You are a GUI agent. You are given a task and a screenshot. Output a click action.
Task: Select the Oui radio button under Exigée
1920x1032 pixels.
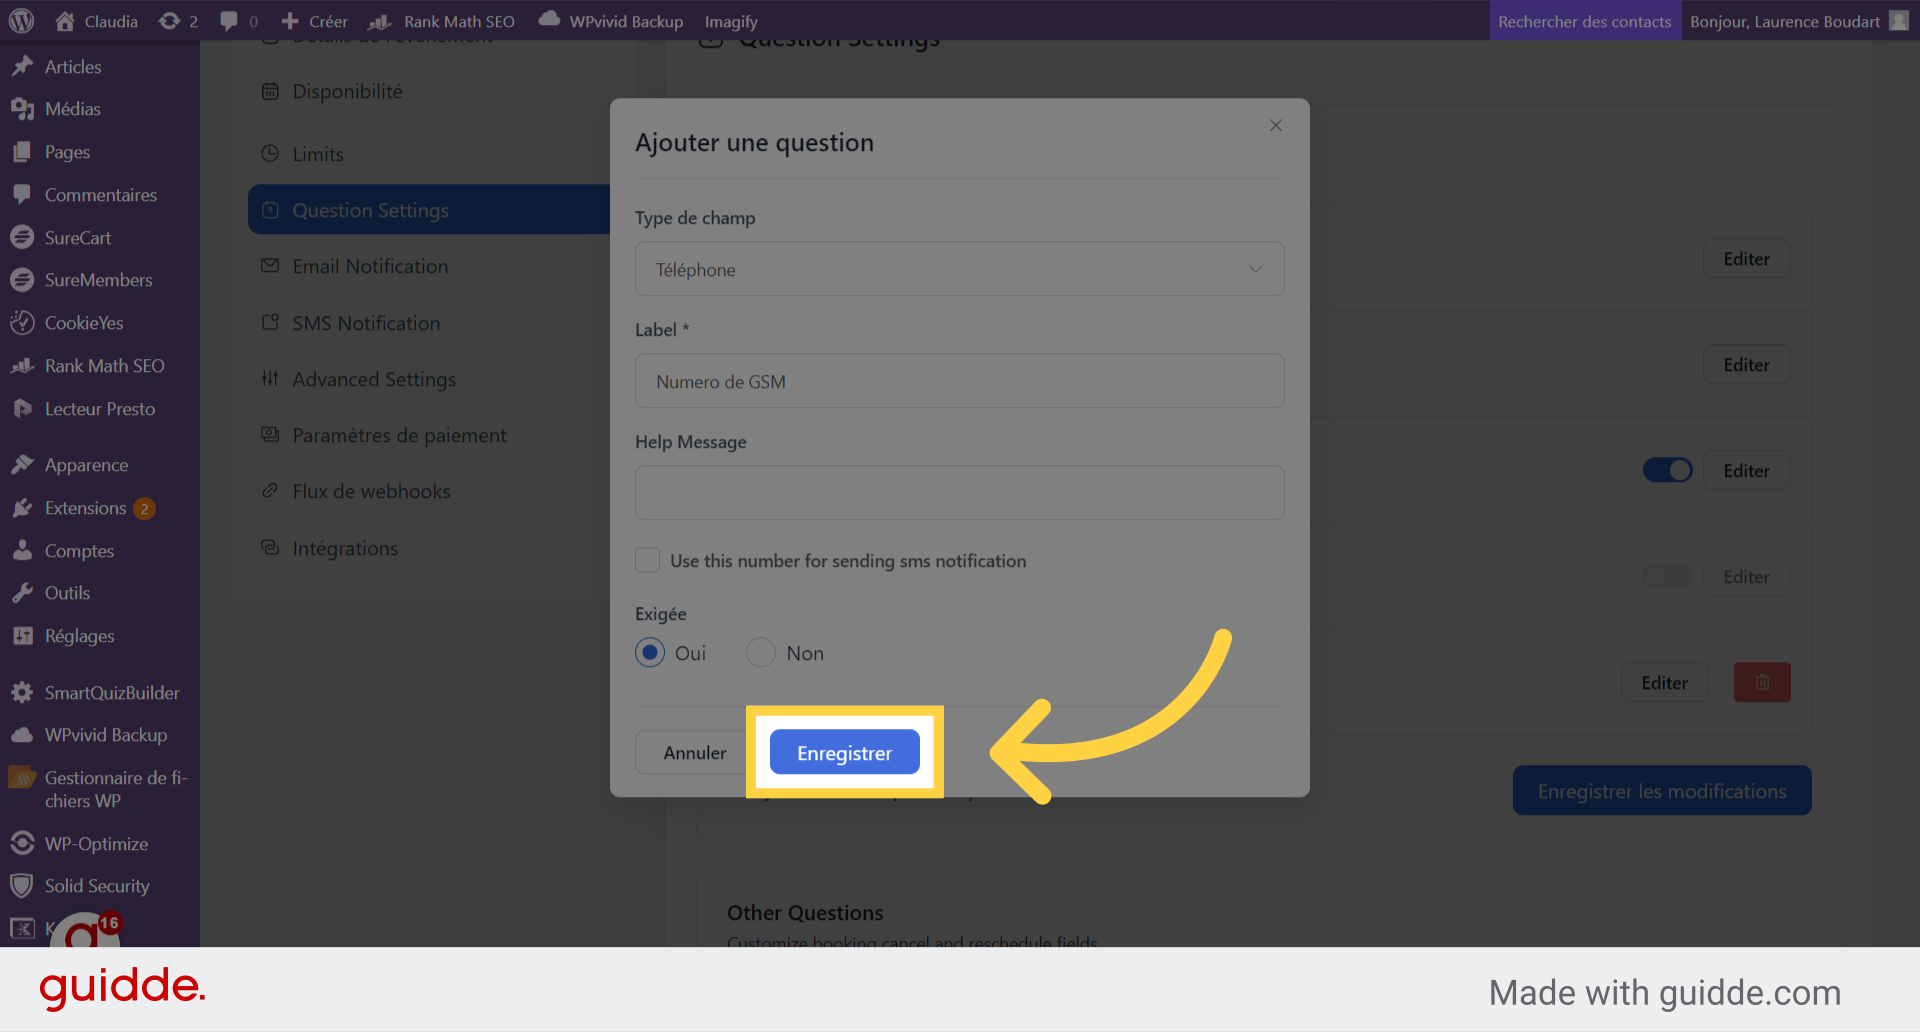(650, 653)
